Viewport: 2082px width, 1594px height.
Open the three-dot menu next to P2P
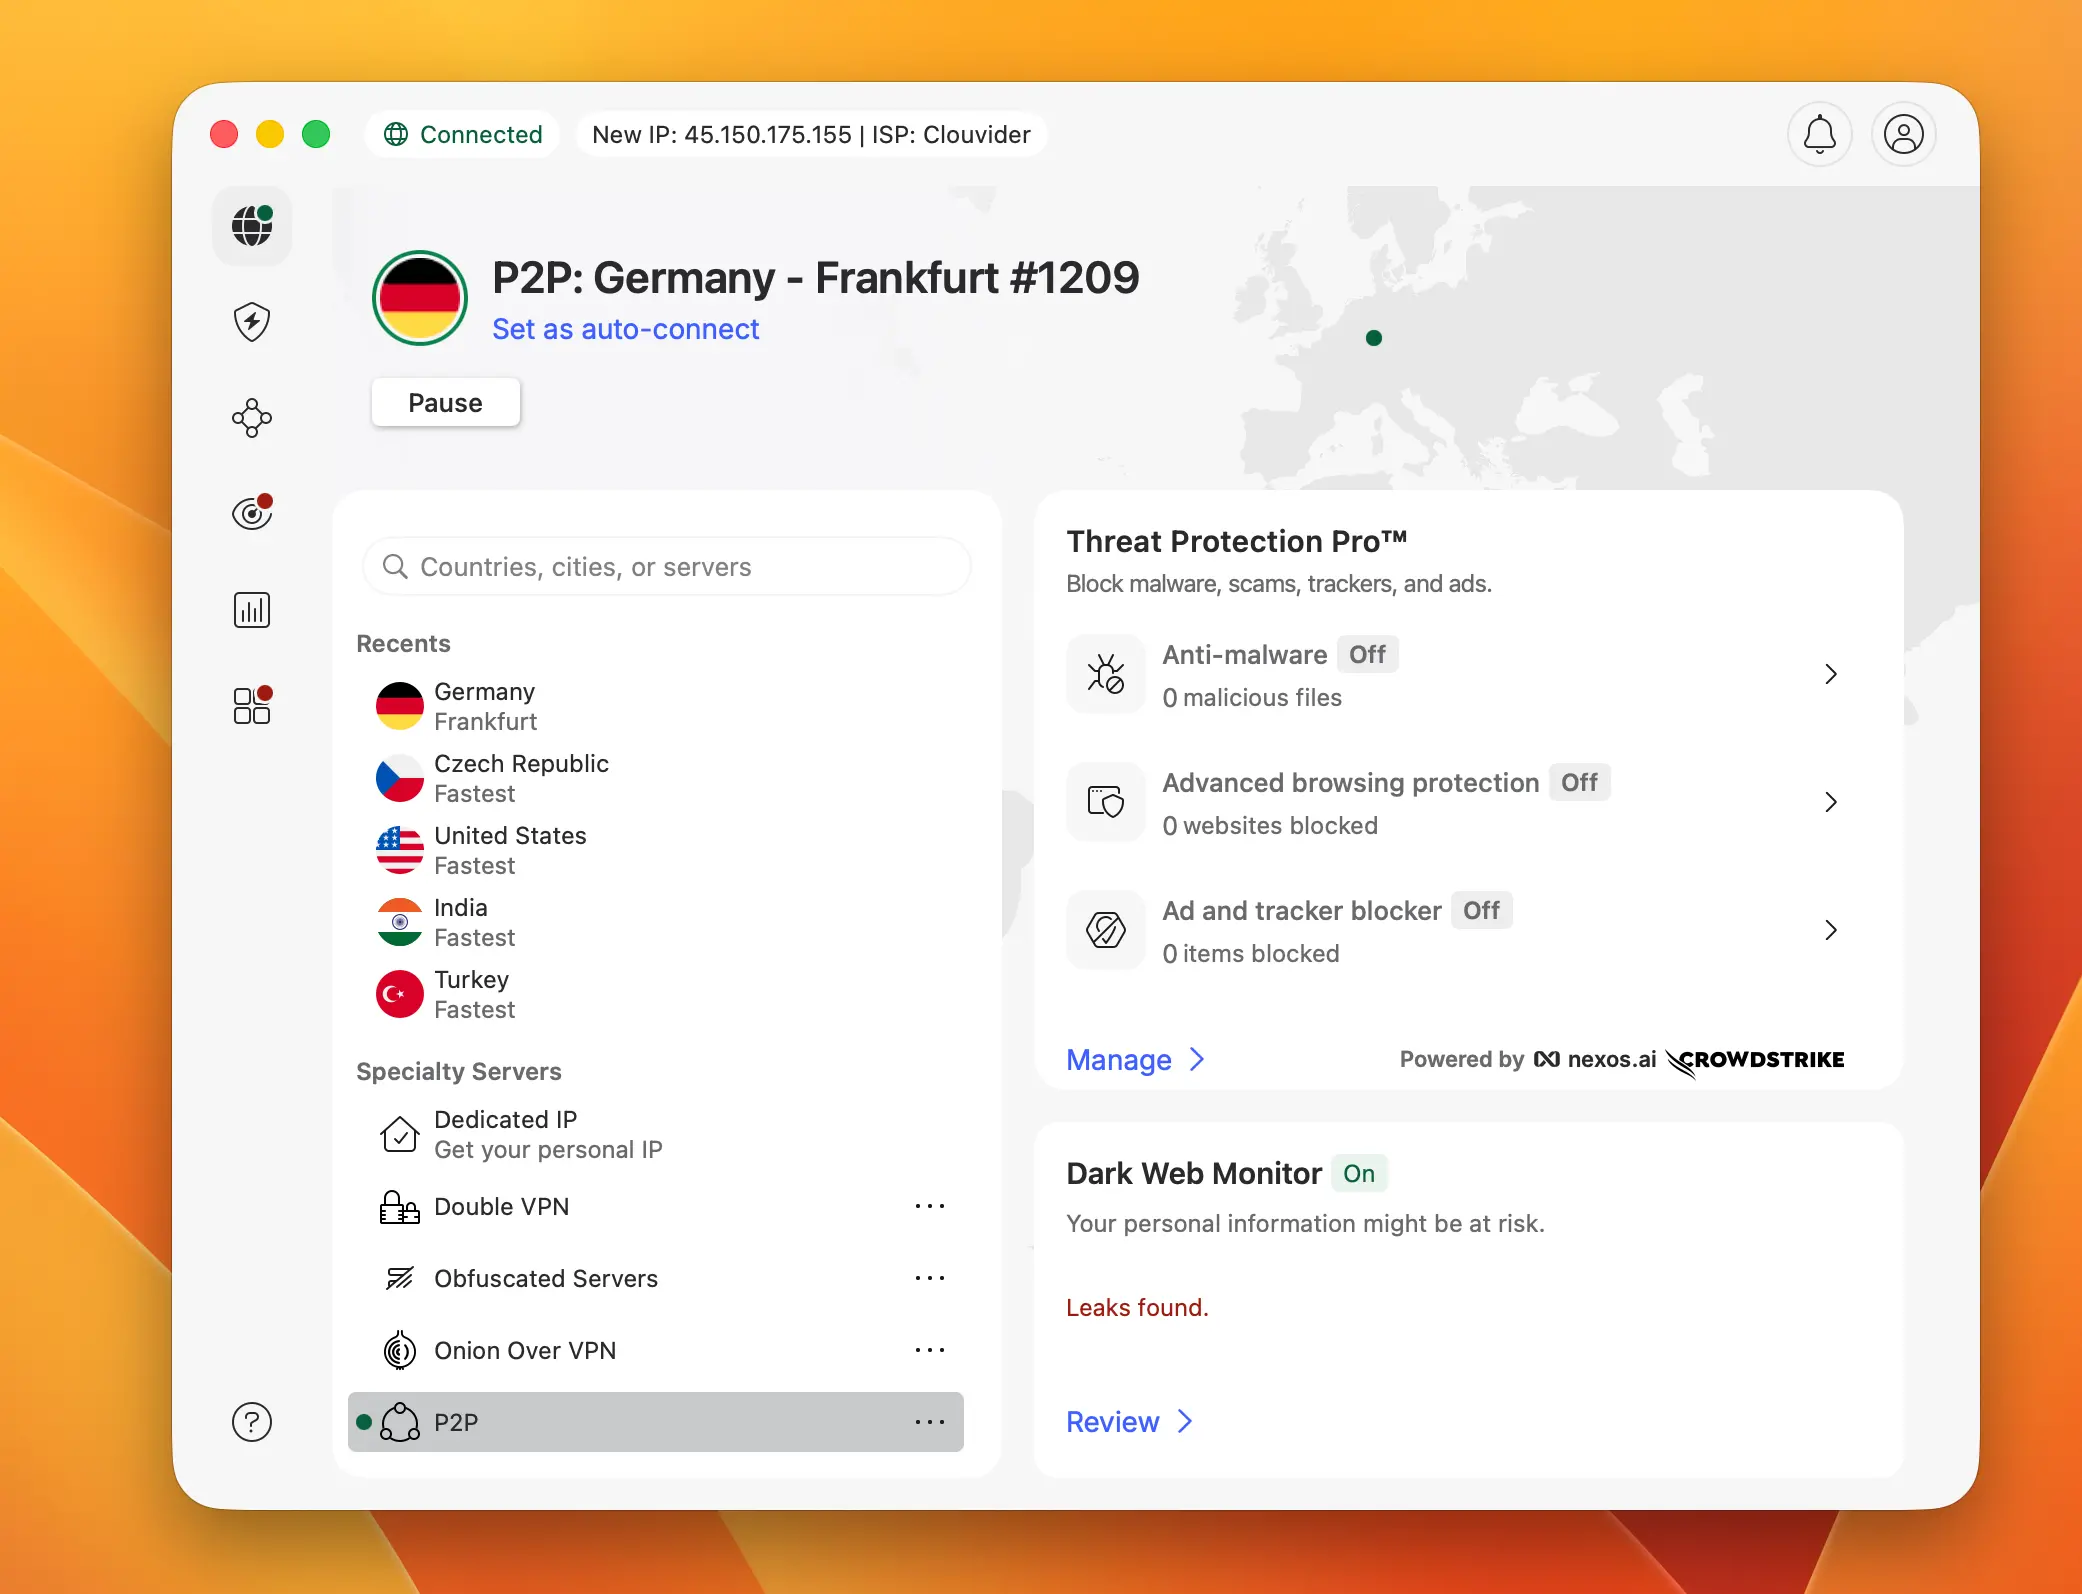tap(931, 1421)
